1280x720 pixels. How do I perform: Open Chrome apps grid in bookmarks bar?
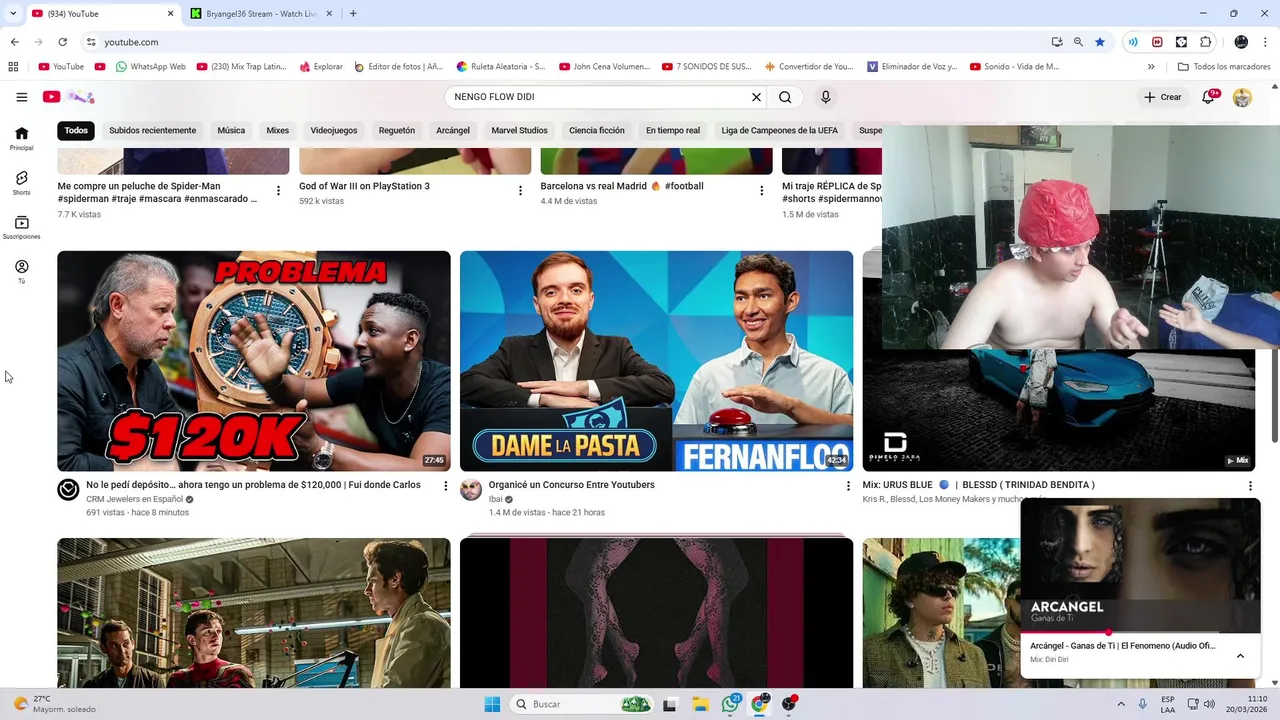tap(13, 67)
